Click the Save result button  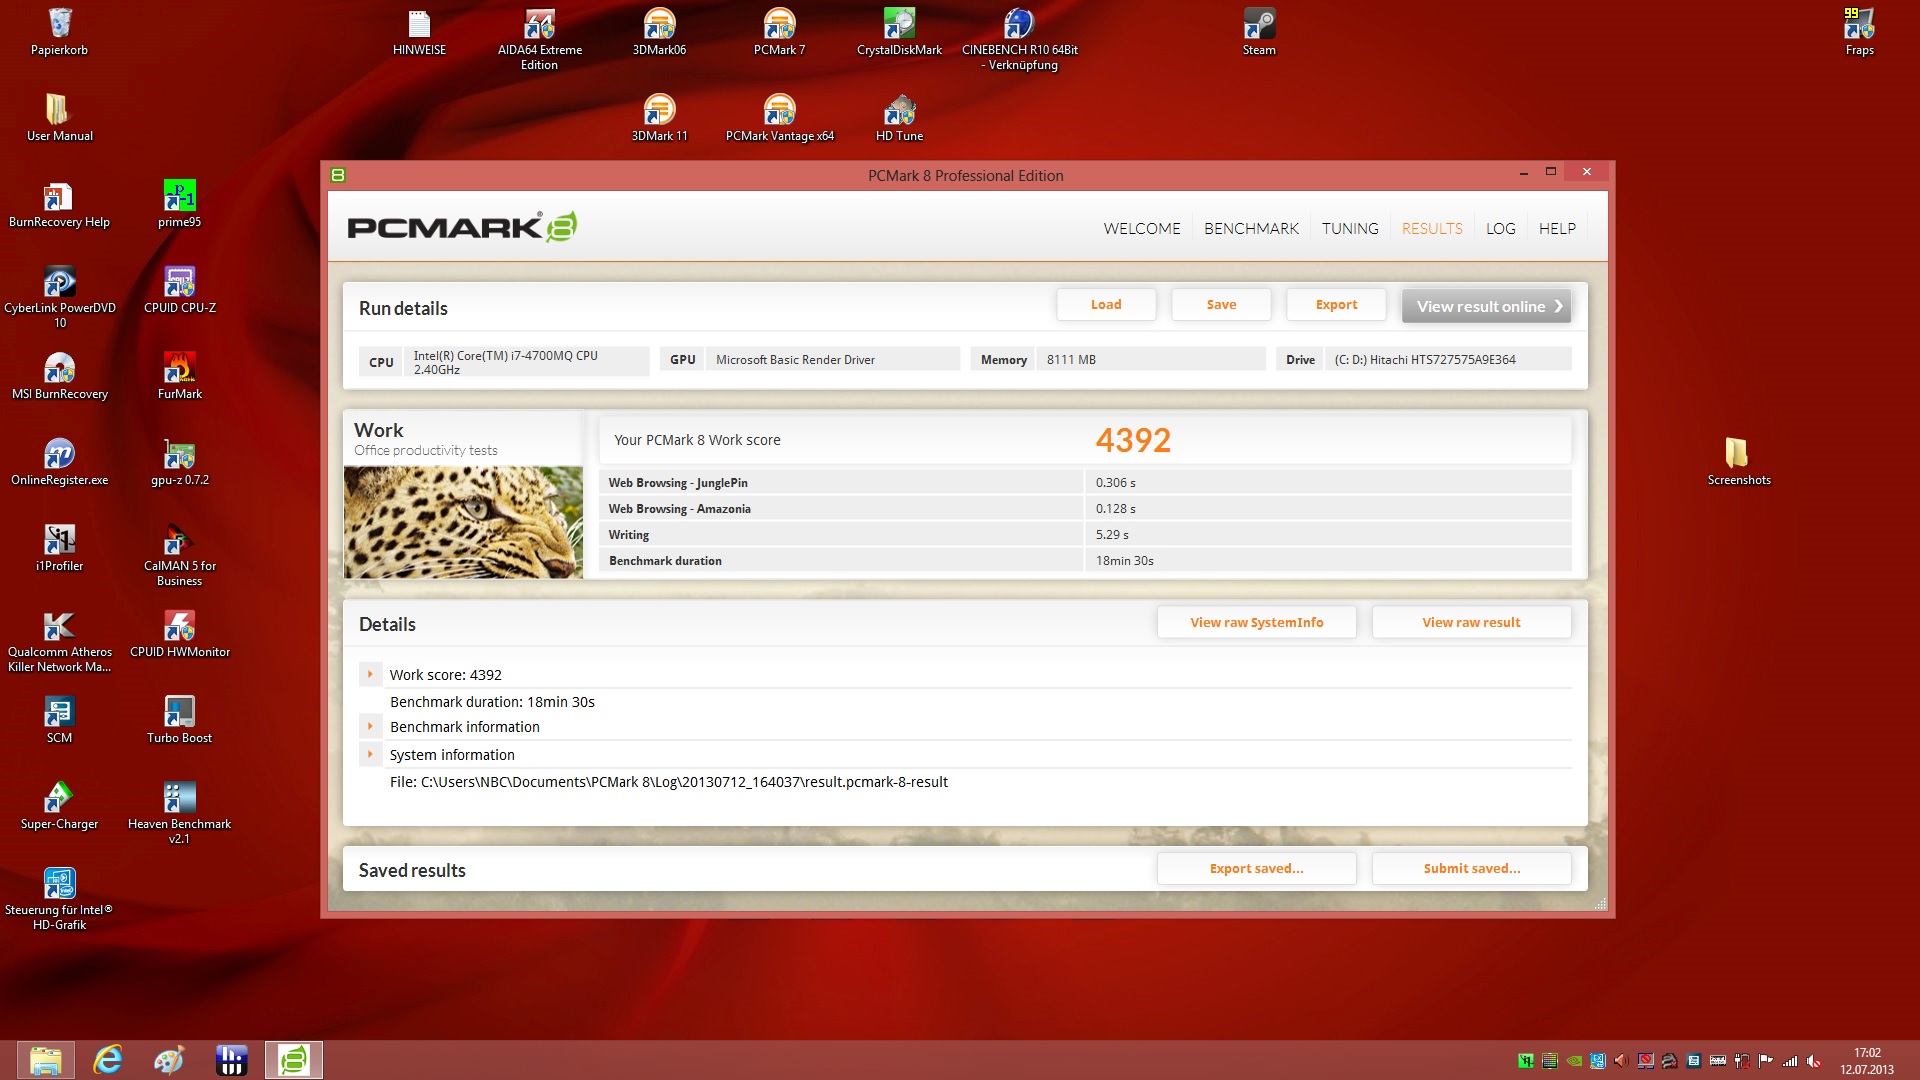[1221, 305]
